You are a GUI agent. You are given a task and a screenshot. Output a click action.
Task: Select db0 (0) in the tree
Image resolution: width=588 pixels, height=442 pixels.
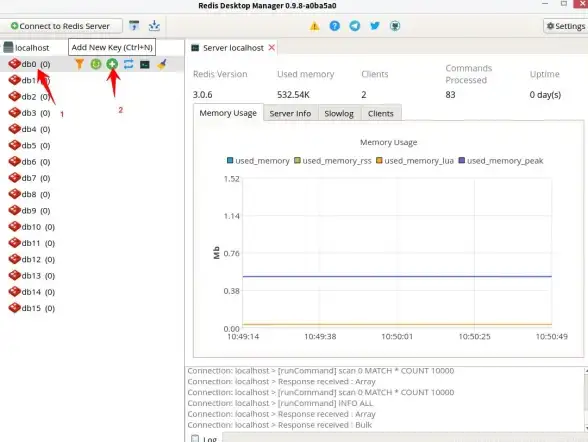[36, 64]
